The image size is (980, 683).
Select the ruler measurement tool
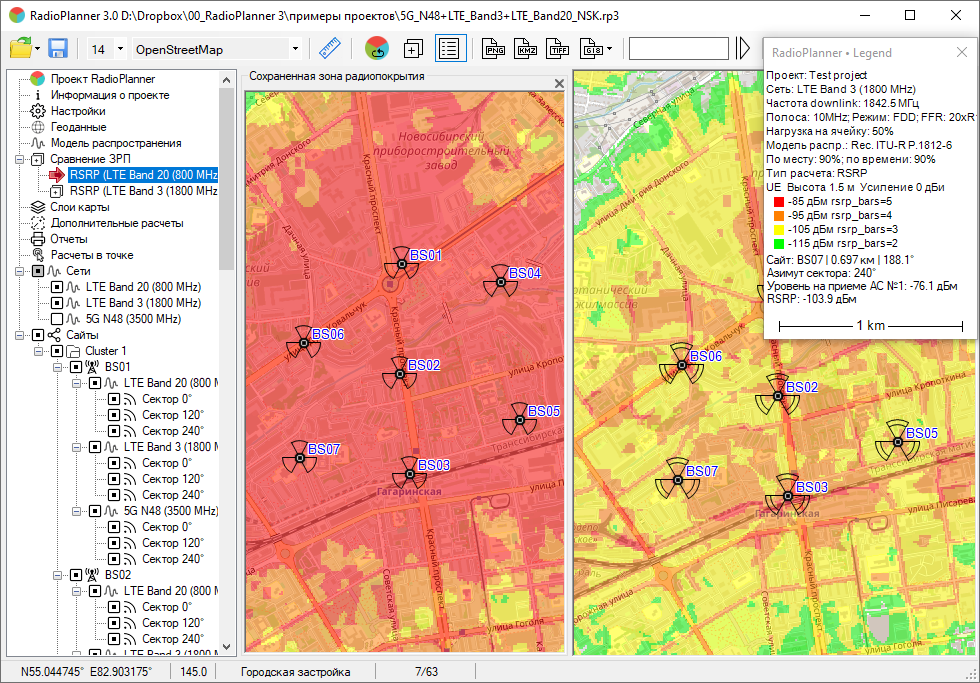click(x=329, y=48)
